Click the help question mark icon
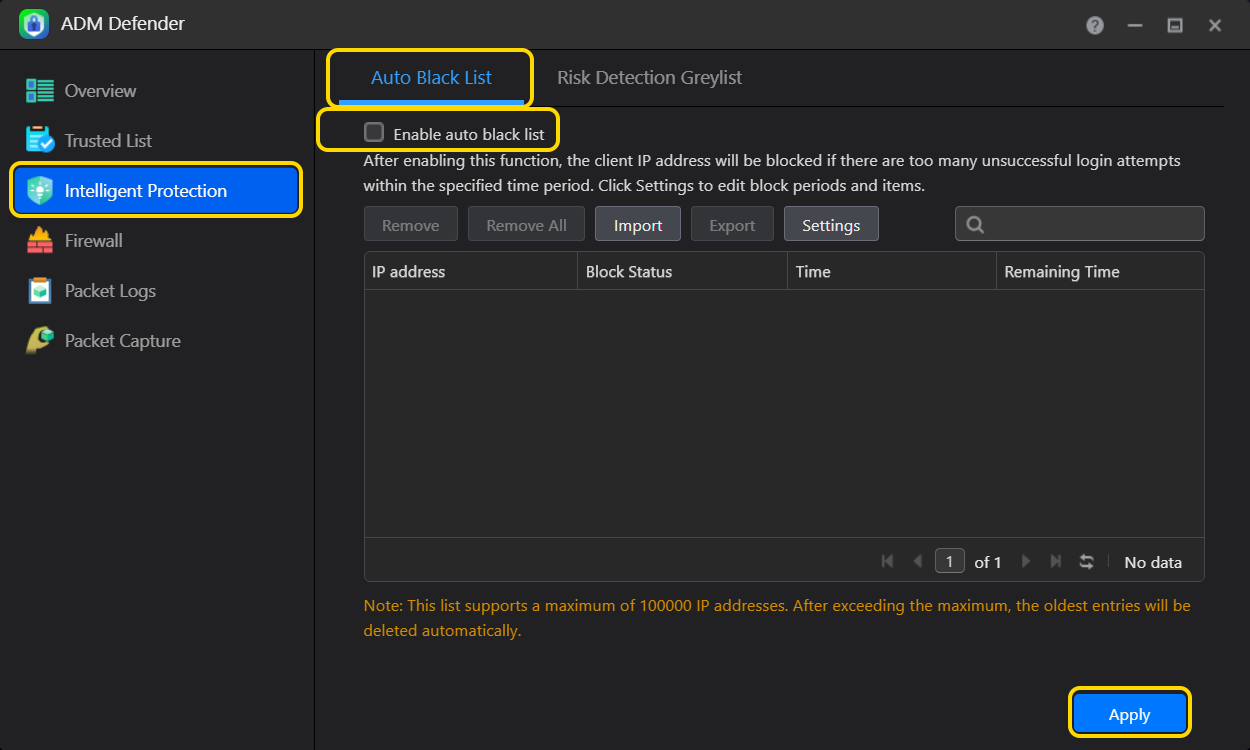This screenshot has width=1250, height=750. pyautogui.click(x=1095, y=25)
